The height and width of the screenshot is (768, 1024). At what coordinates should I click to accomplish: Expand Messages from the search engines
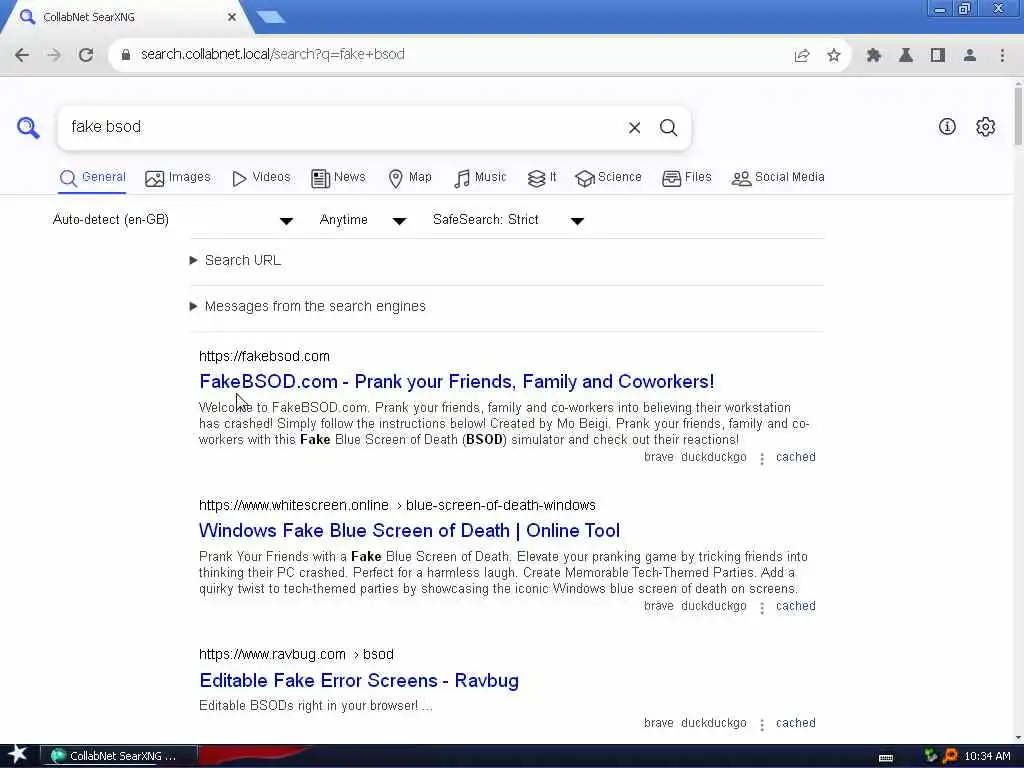(307, 306)
